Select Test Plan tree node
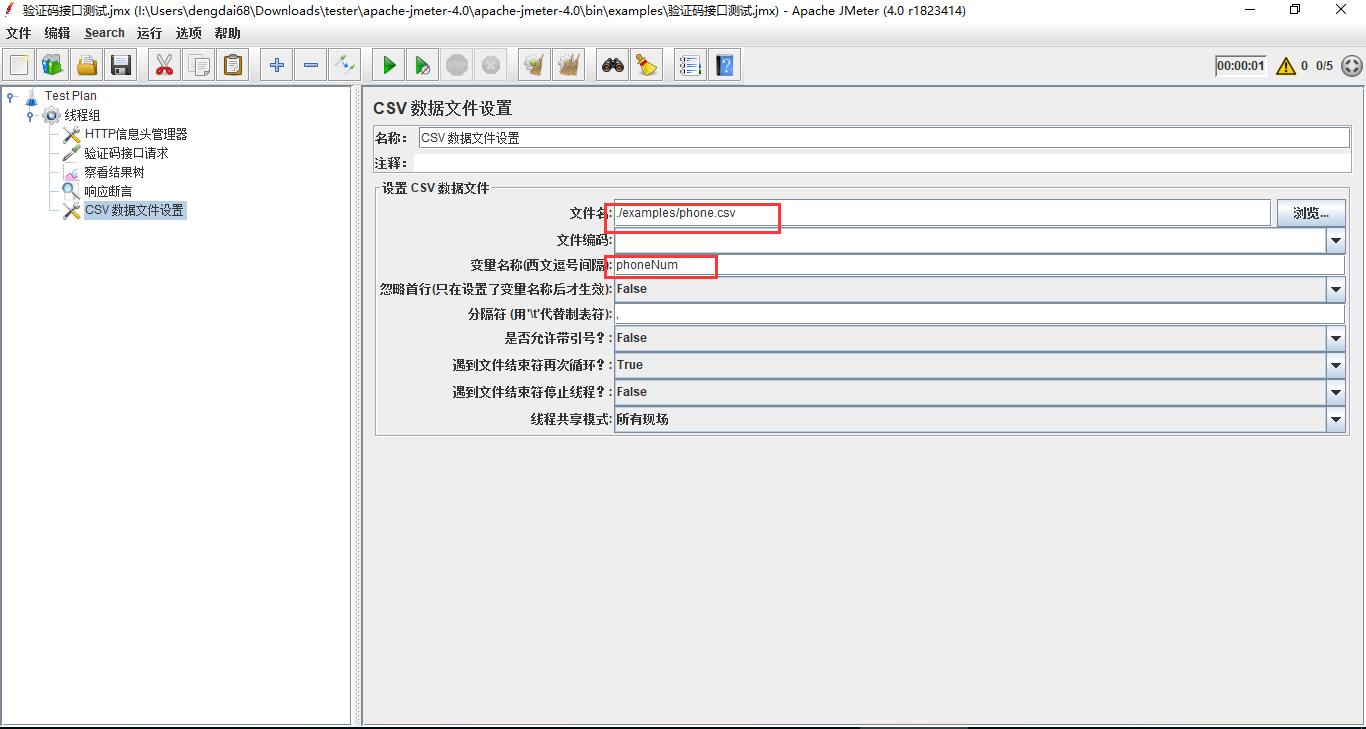 tap(70, 96)
